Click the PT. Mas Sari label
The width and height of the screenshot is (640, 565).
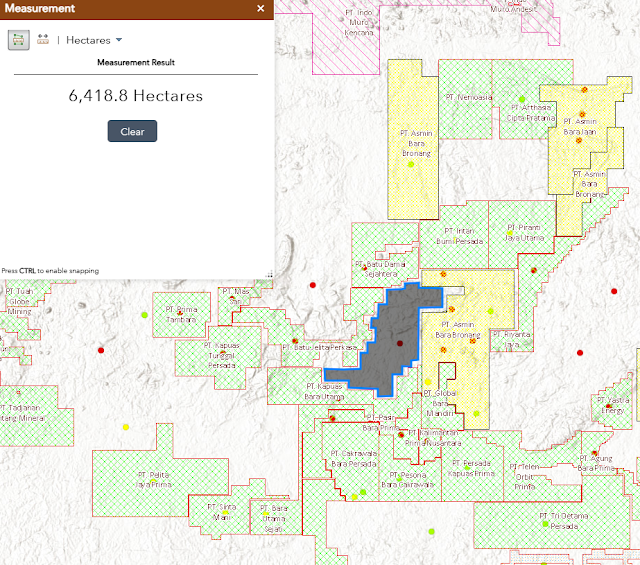click(236, 296)
